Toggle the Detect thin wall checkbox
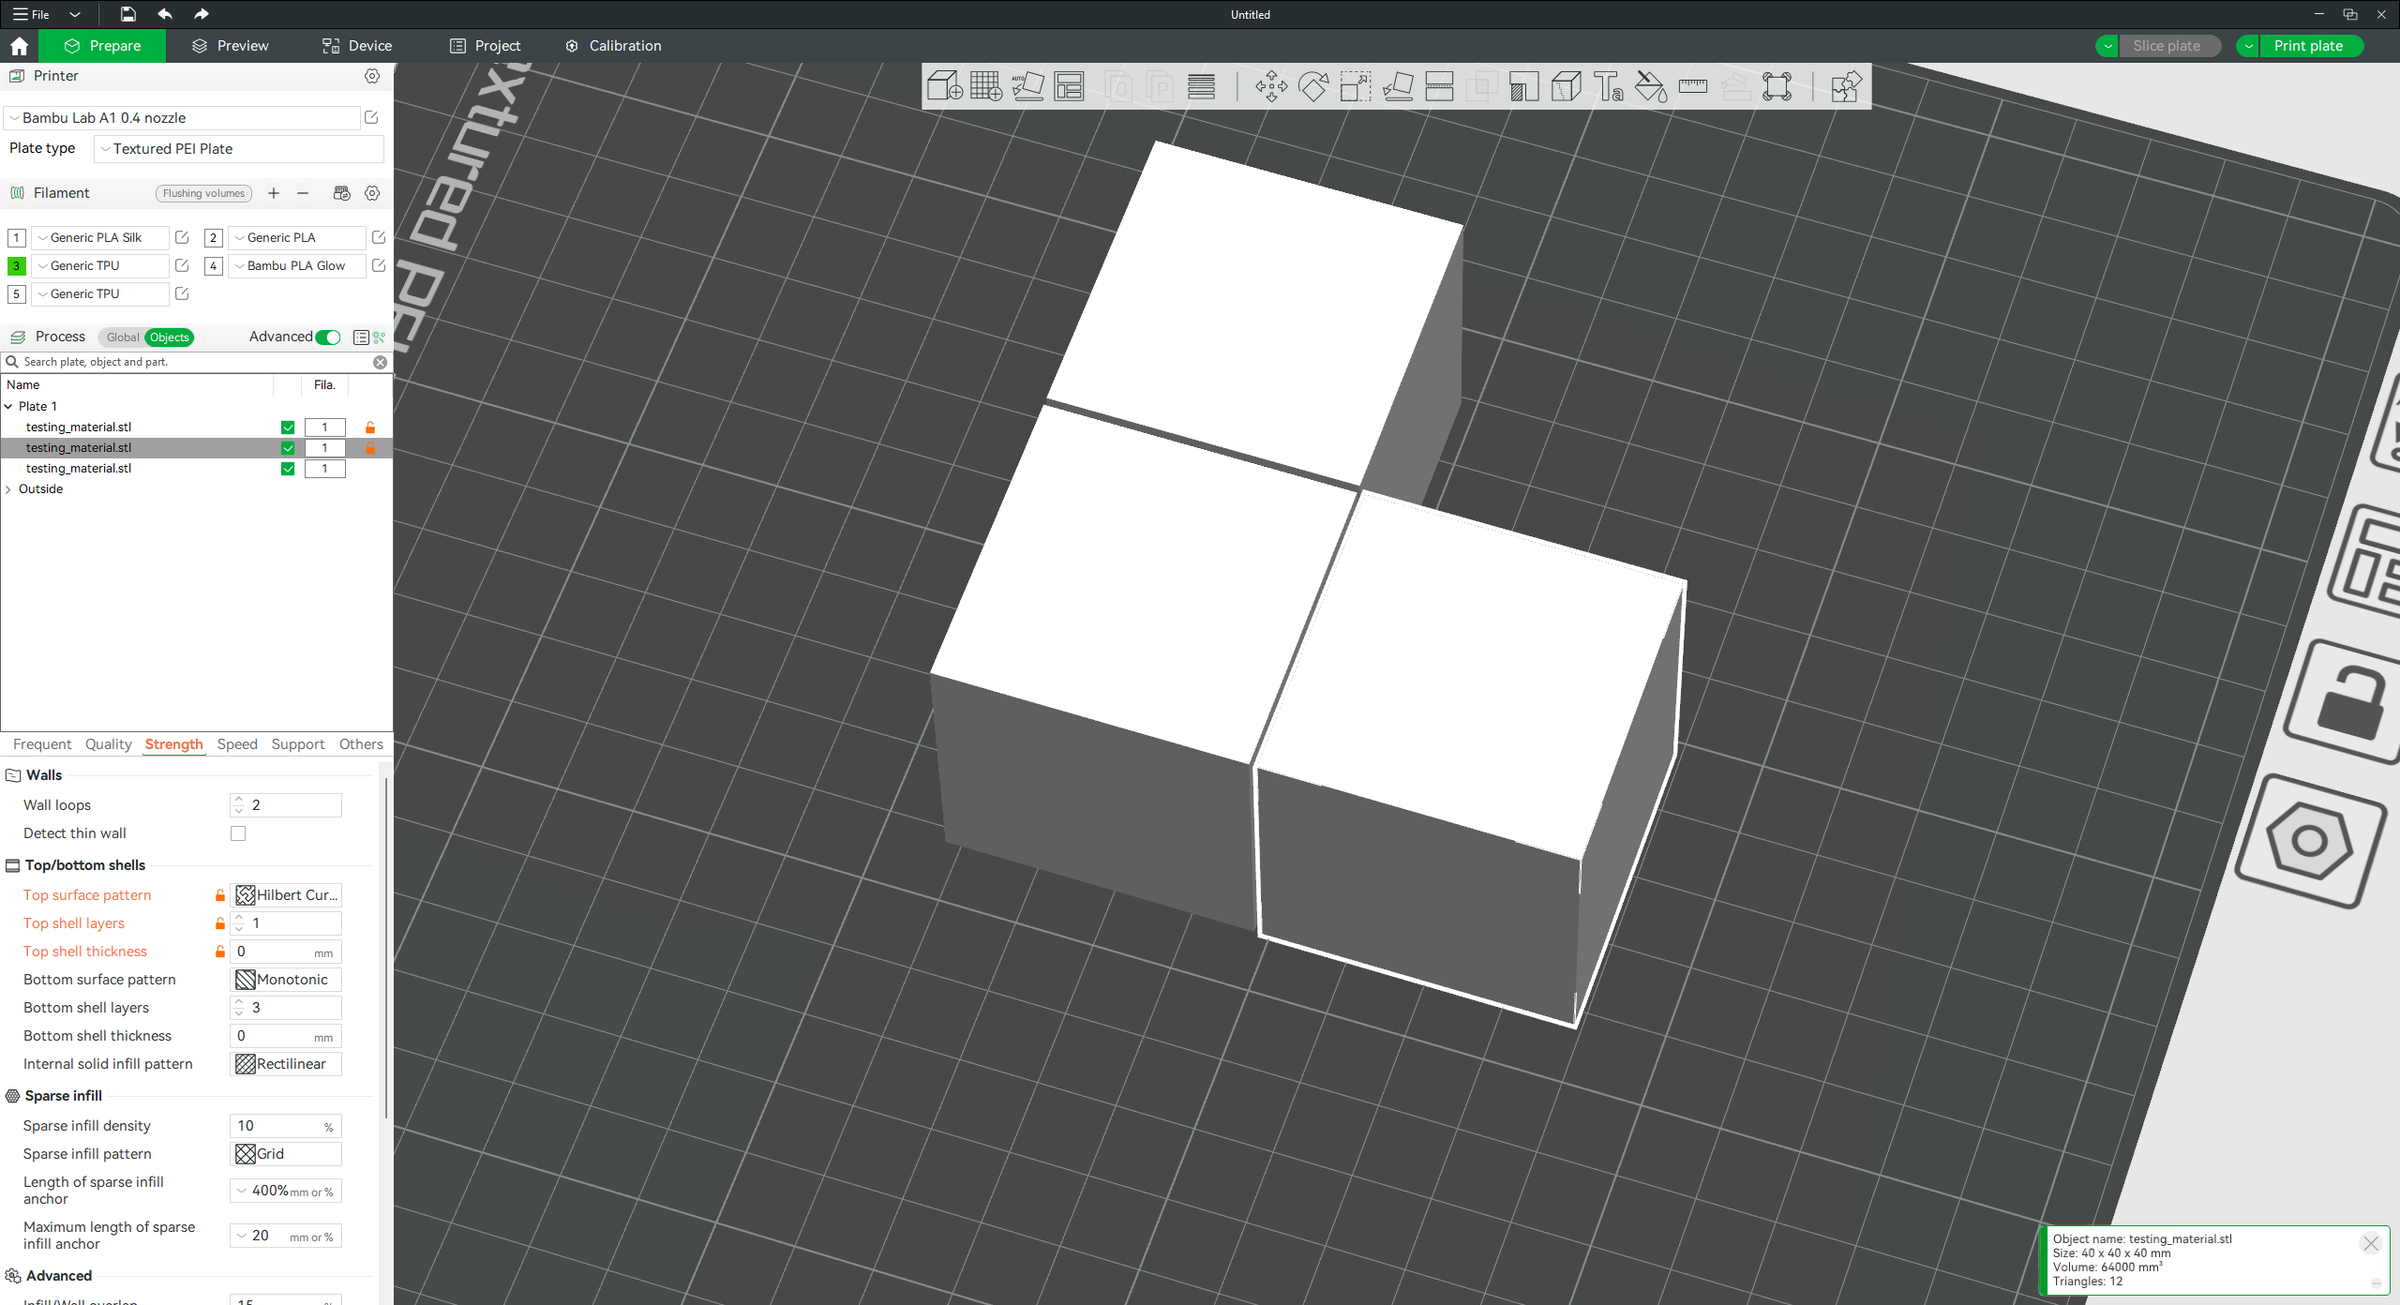This screenshot has width=2400, height=1305. (238, 833)
